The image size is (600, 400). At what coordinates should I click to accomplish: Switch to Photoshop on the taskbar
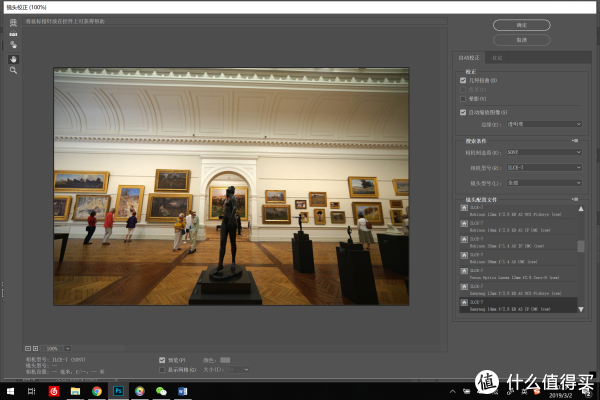[118, 391]
